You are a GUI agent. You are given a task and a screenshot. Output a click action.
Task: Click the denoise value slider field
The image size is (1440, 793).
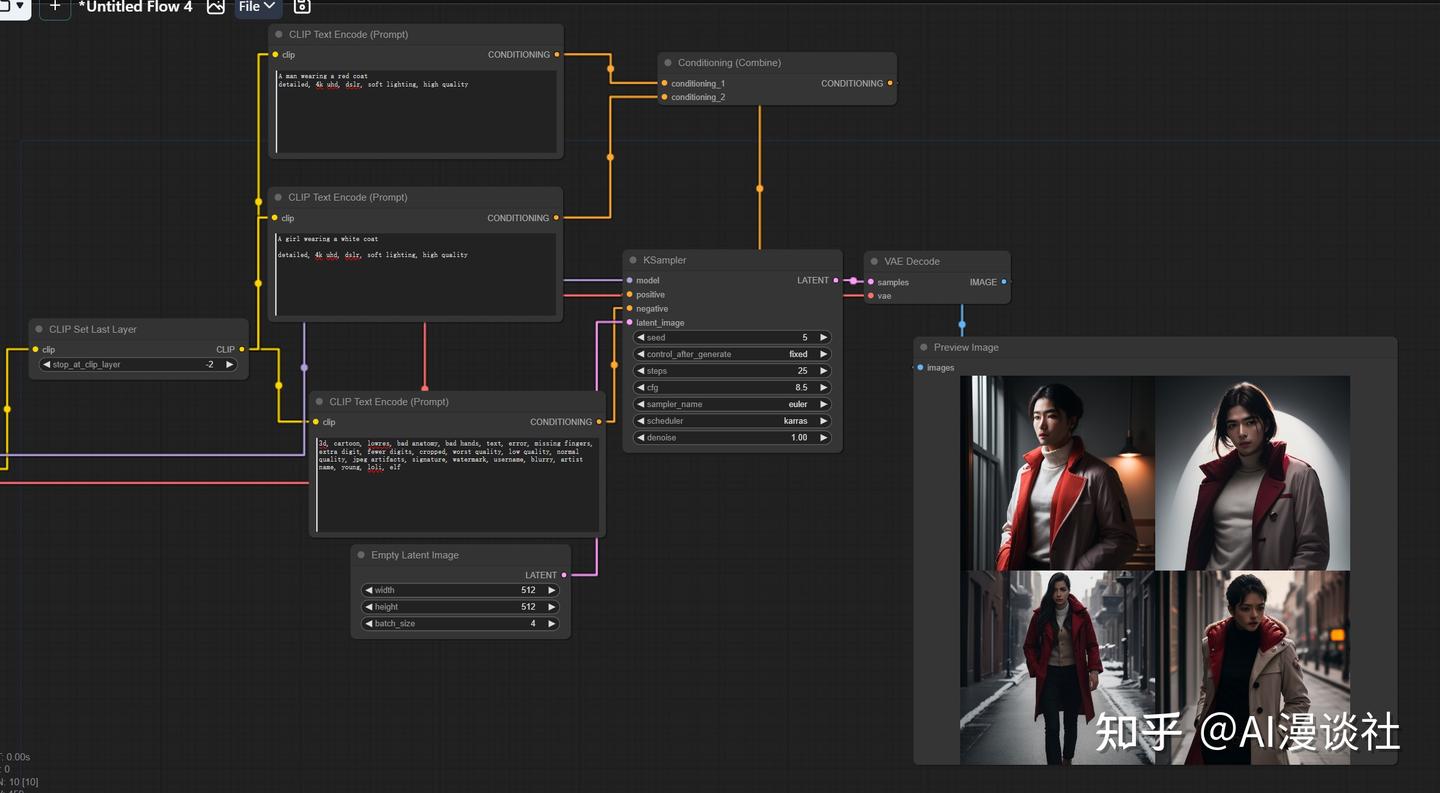732,438
